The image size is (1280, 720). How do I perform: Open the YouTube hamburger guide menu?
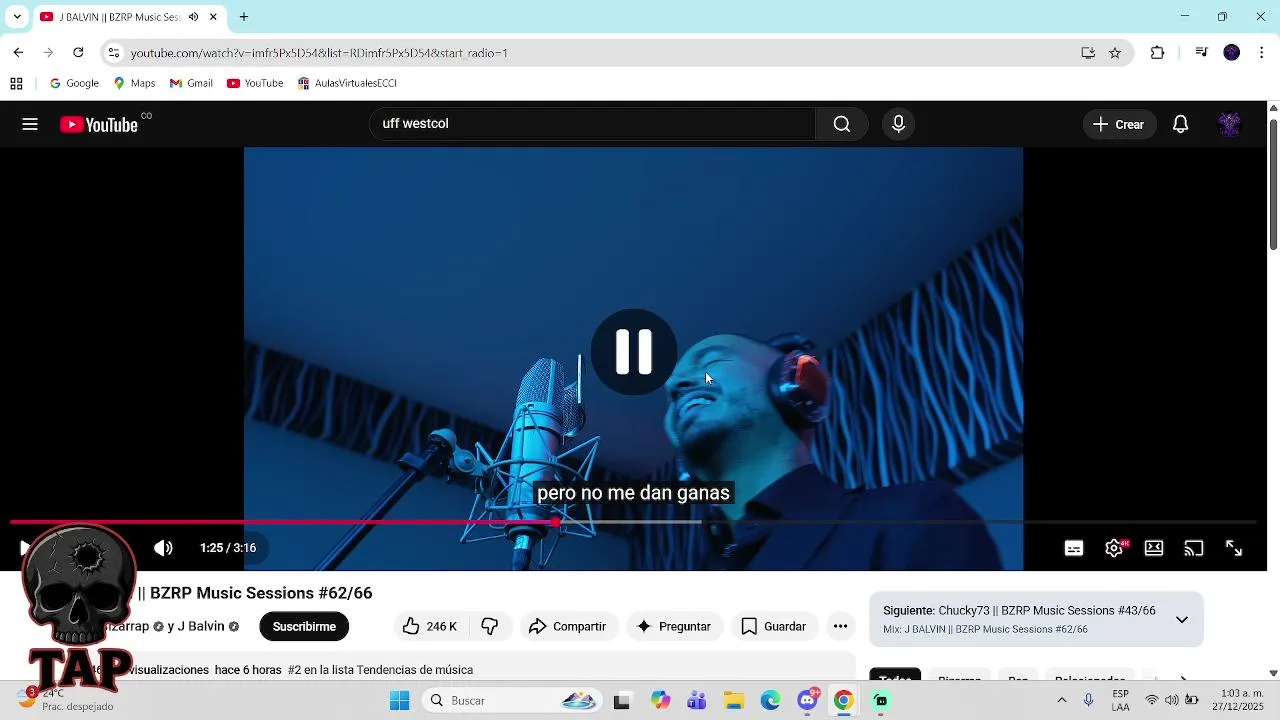click(30, 124)
